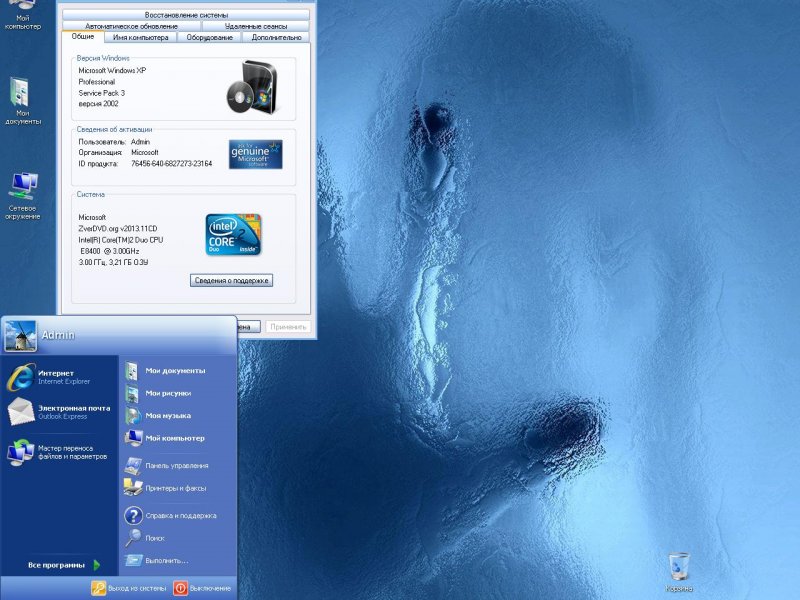Open Мои документы in the Start menu
Screen dimensions: 800x600
(165, 371)
